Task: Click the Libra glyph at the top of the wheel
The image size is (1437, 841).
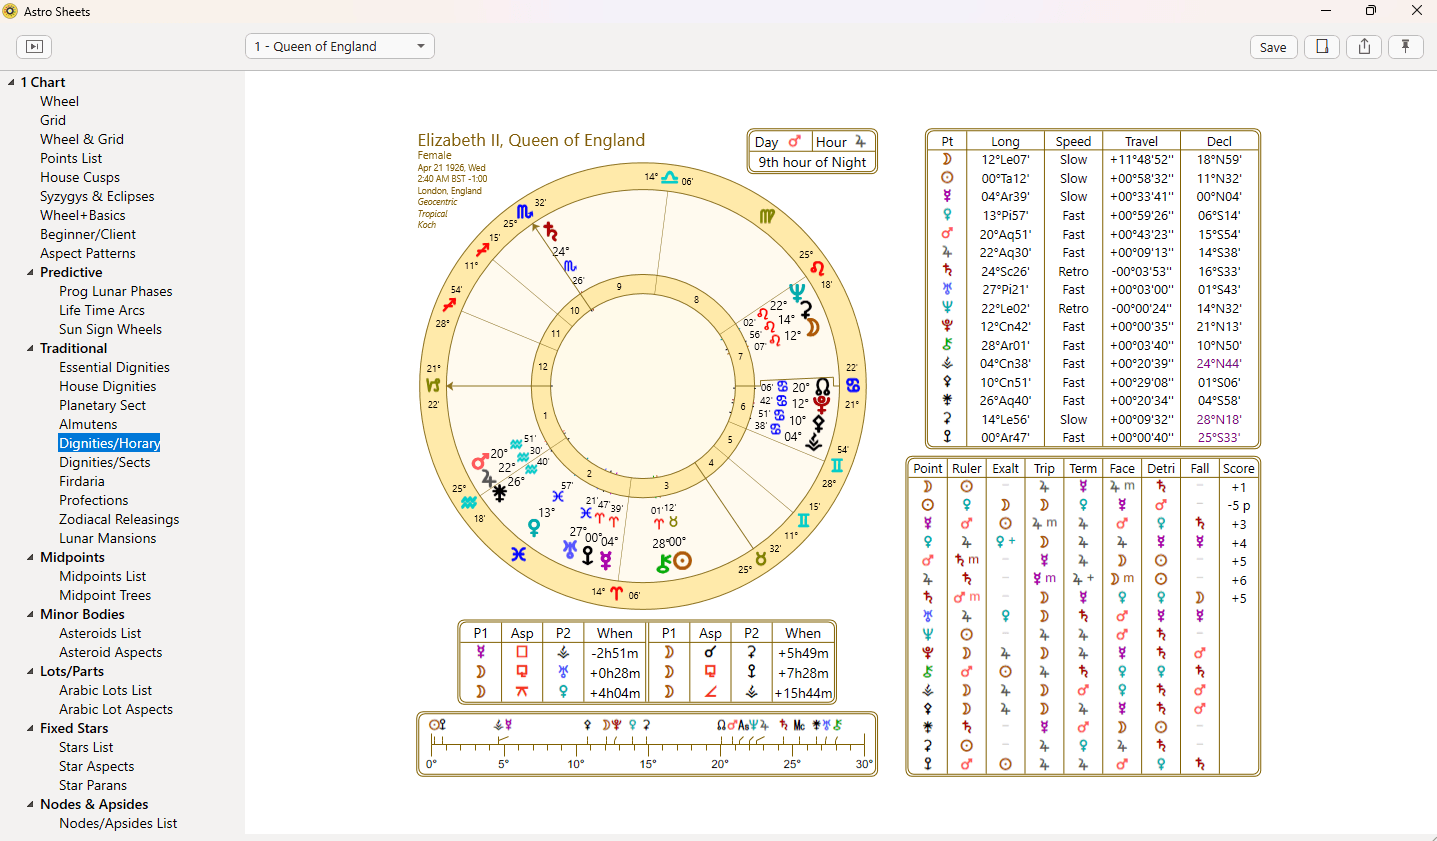Action: click(669, 177)
